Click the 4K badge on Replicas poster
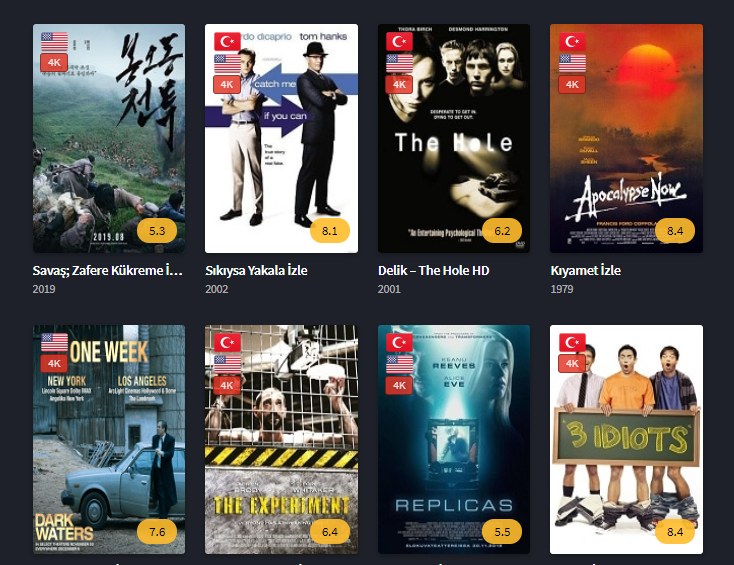734x565 pixels. pos(399,386)
